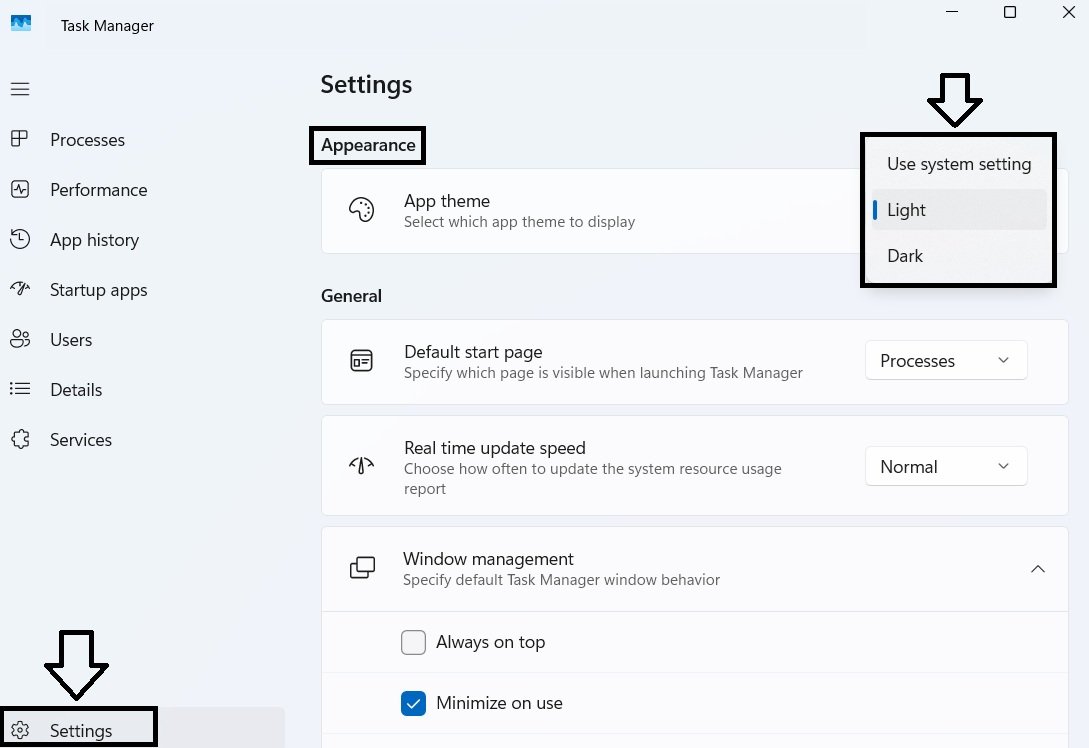
Task: Click the Task Manager app icon
Action: point(21,24)
